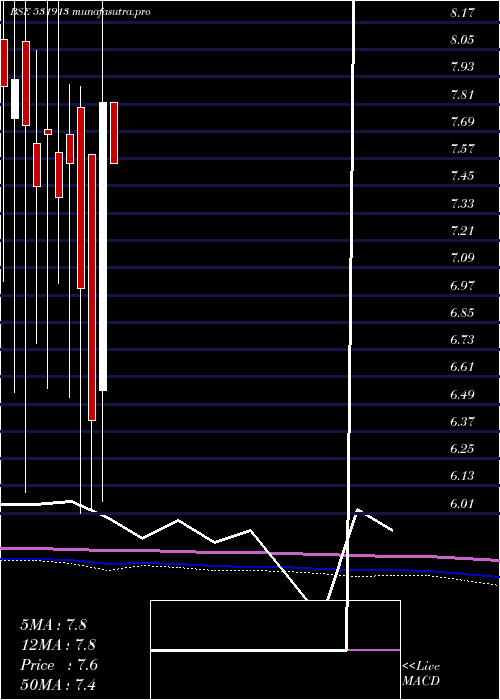This screenshot has width=500, height=700.
Task: Select the 7.45 price level label
Action: tap(462, 176)
